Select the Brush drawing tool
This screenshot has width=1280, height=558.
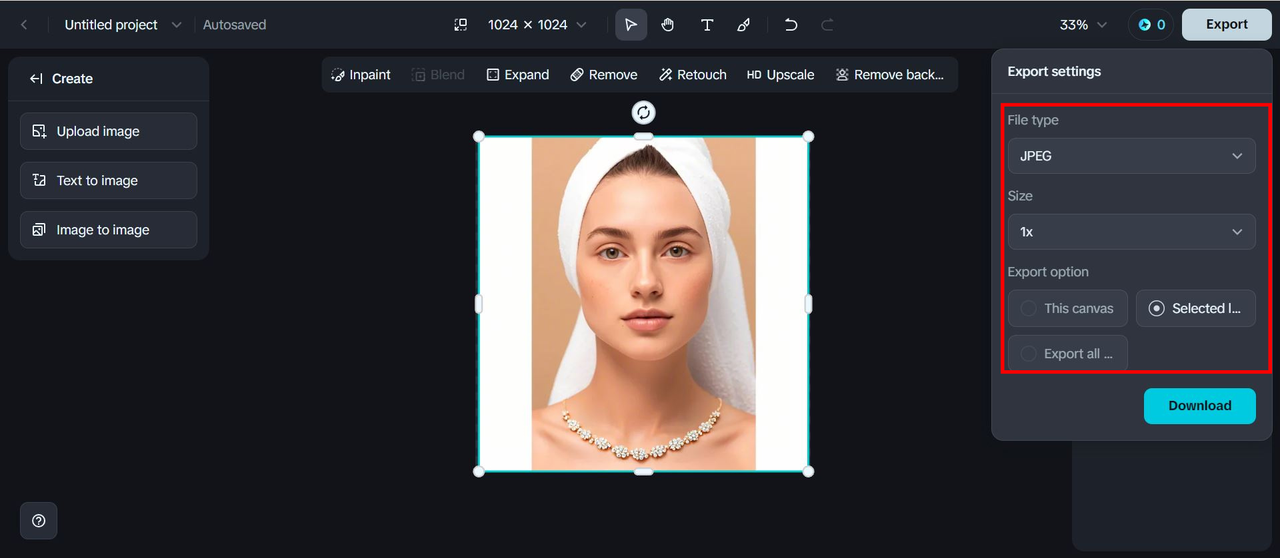[744, 25]
